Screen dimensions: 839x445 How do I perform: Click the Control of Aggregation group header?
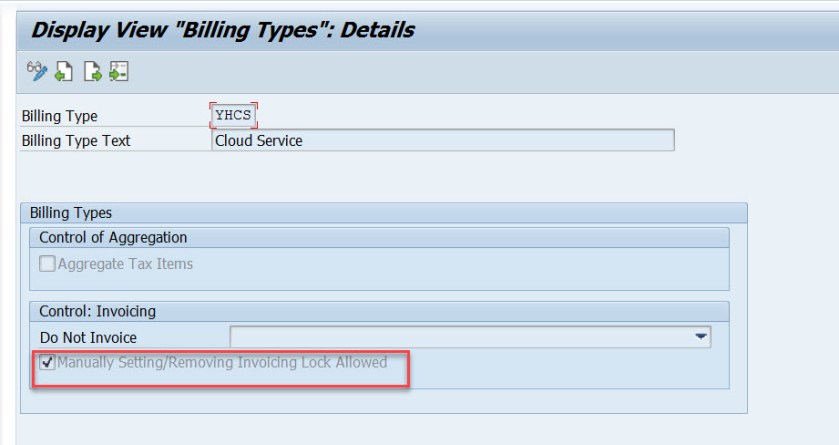click(x=379, y=237)
